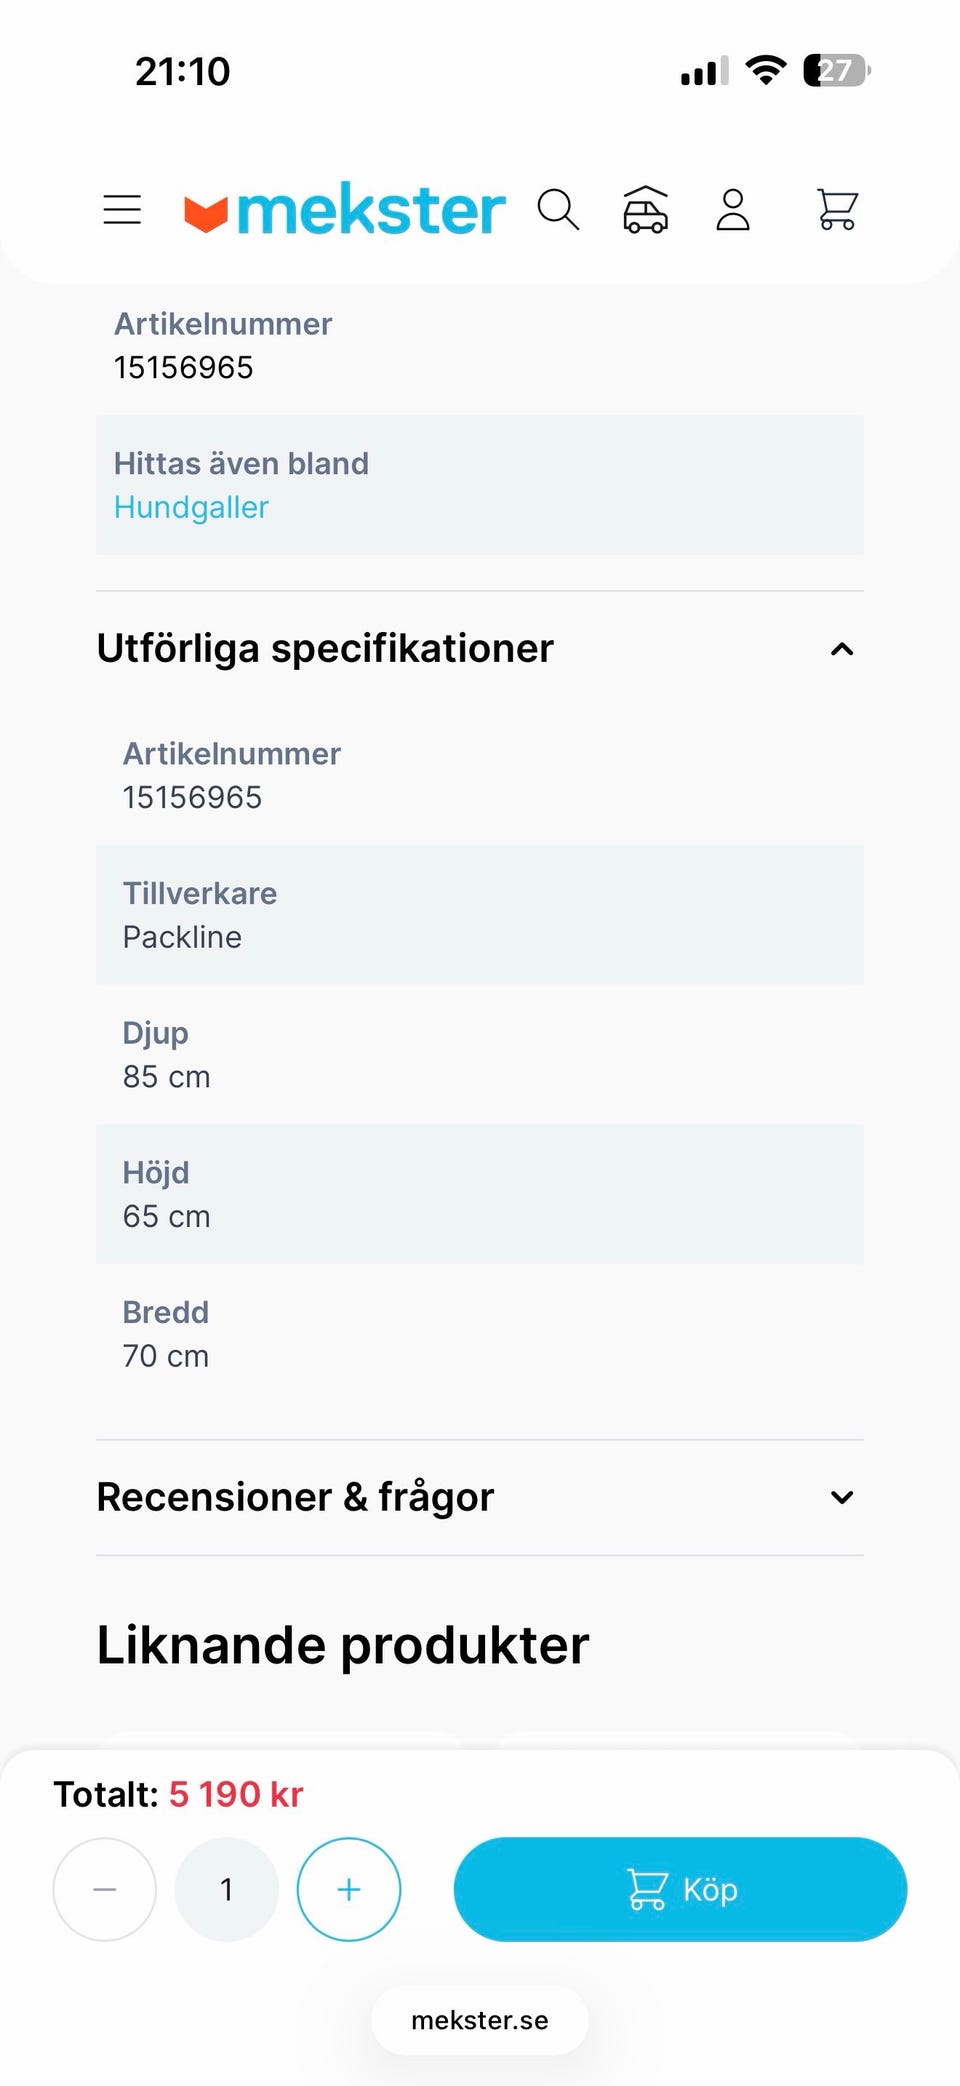Increase quantity with the plus button
Viewport: 960px width, 2086px height.
pyautogui.click(x=349, y=1889)
